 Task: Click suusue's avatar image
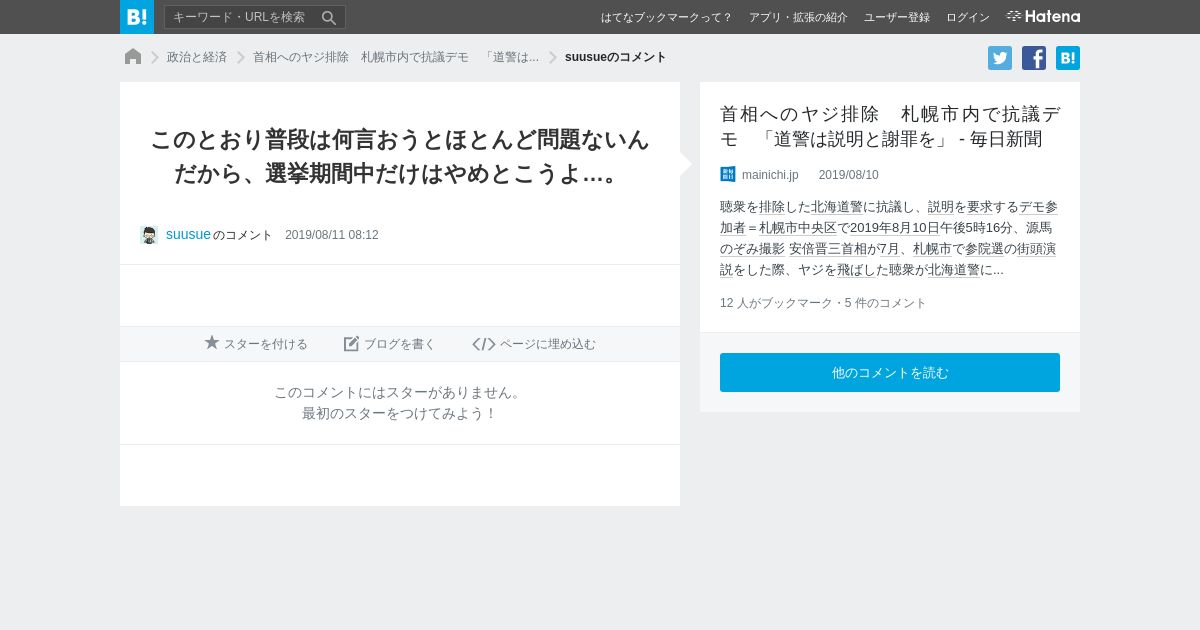(149, 235)
